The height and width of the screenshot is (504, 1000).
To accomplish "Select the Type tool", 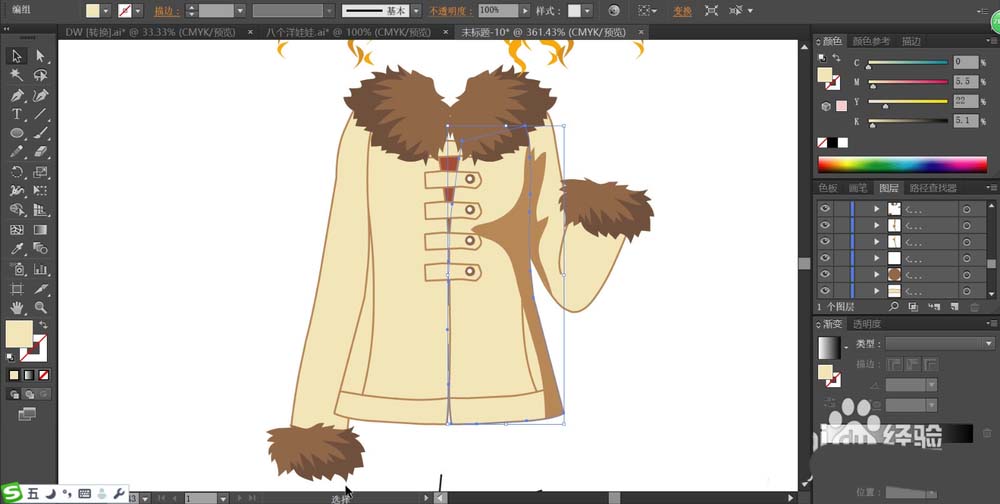I will (x=17, y=114).
